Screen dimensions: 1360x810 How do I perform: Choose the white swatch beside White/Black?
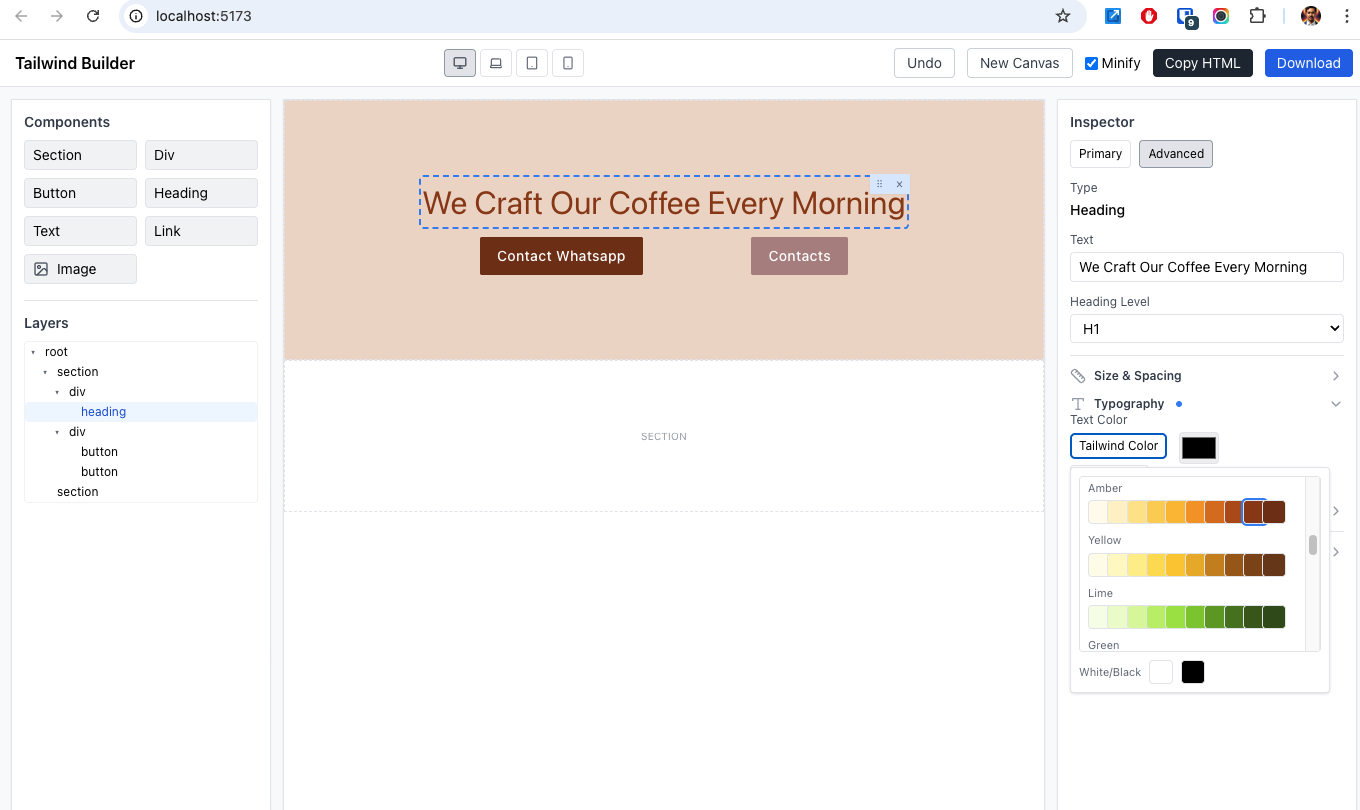click(1160, 672)
